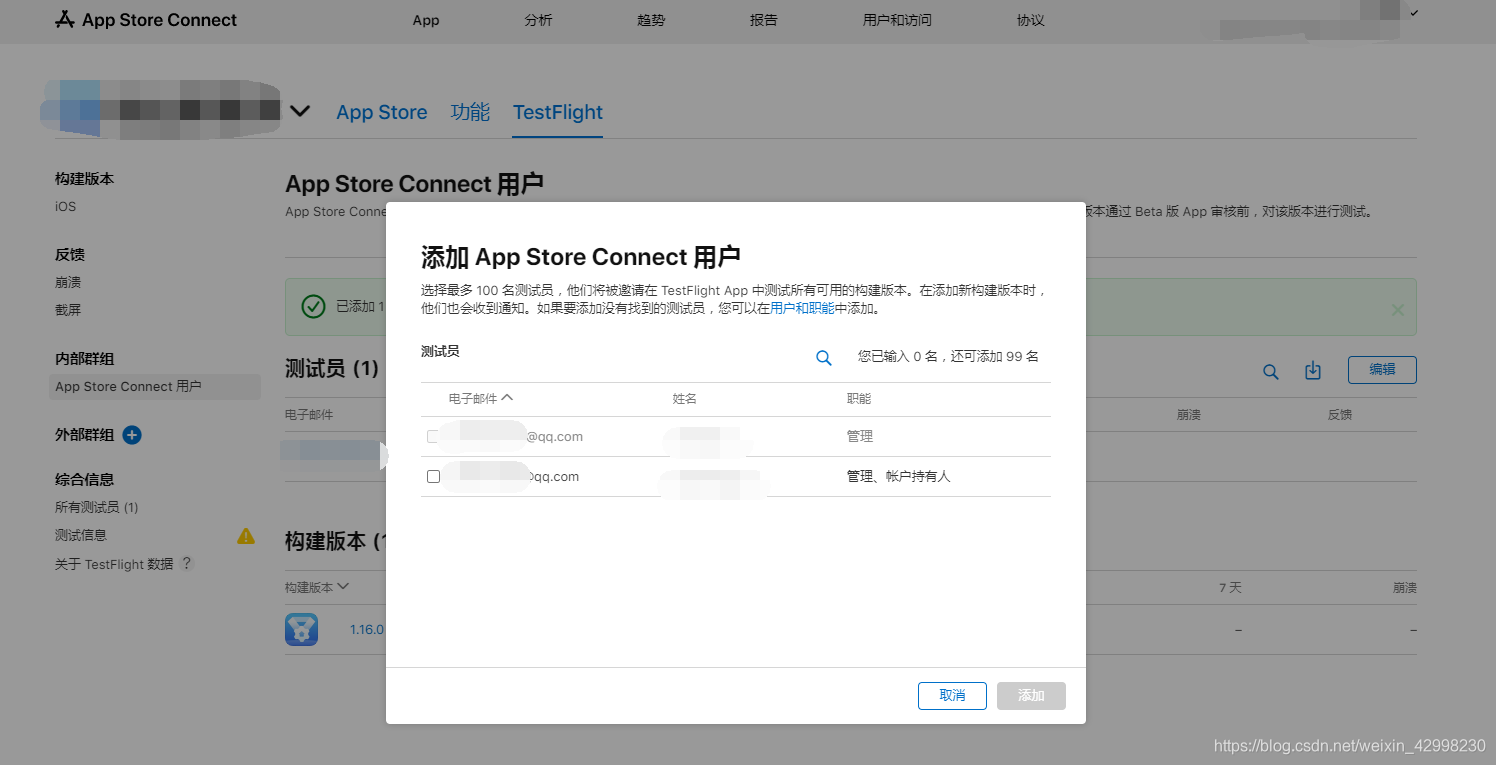Viewport: 1496px width, 765px height.
Task: Open the search icon in the dialog
Action: click(x=824, y=358)
